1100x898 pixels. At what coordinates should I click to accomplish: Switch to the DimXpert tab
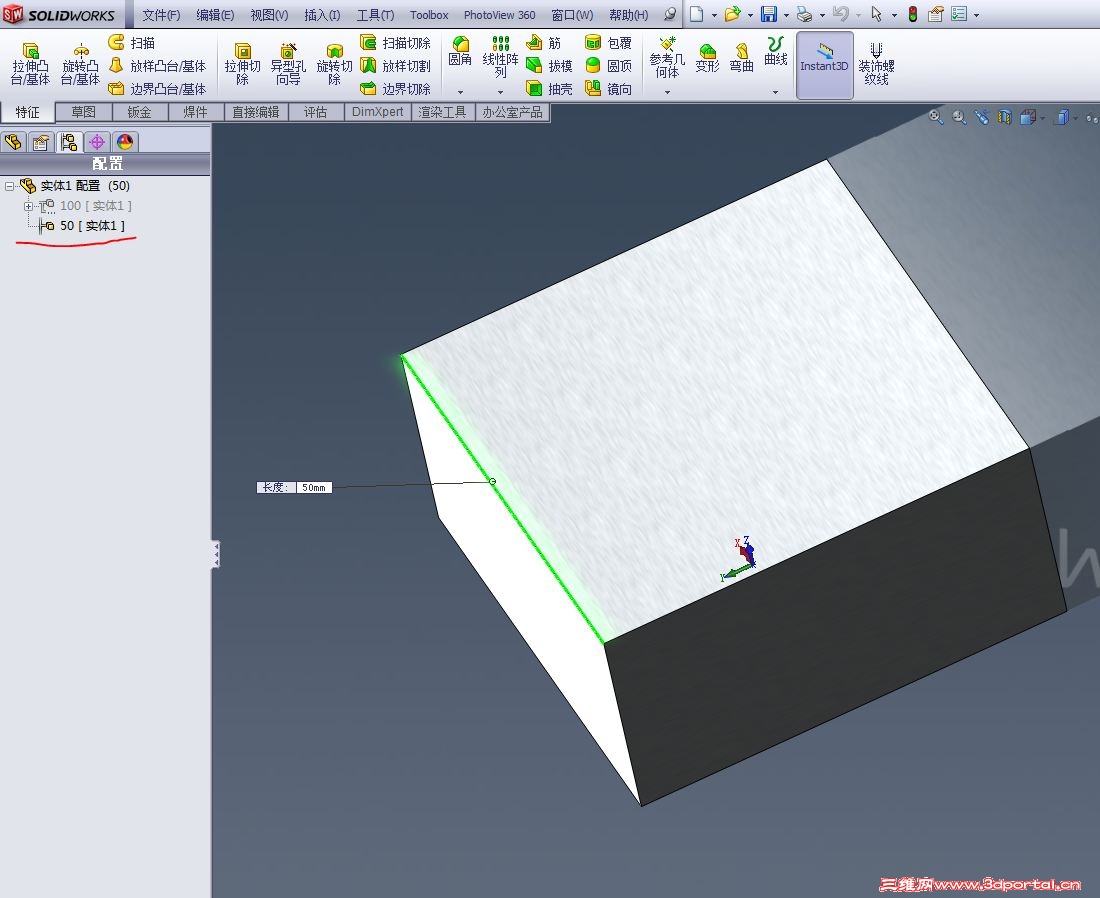(377, 112)
